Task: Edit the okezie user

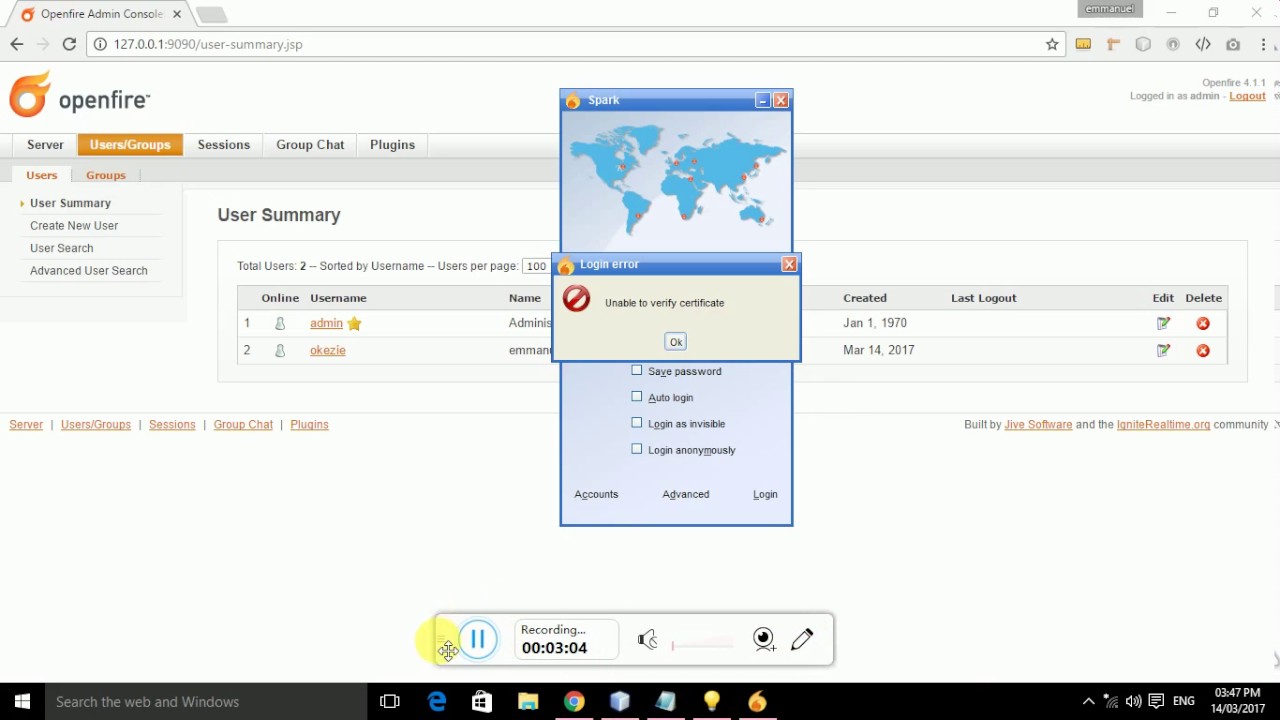Action: pyautogui.click(x=1163, y=350)
